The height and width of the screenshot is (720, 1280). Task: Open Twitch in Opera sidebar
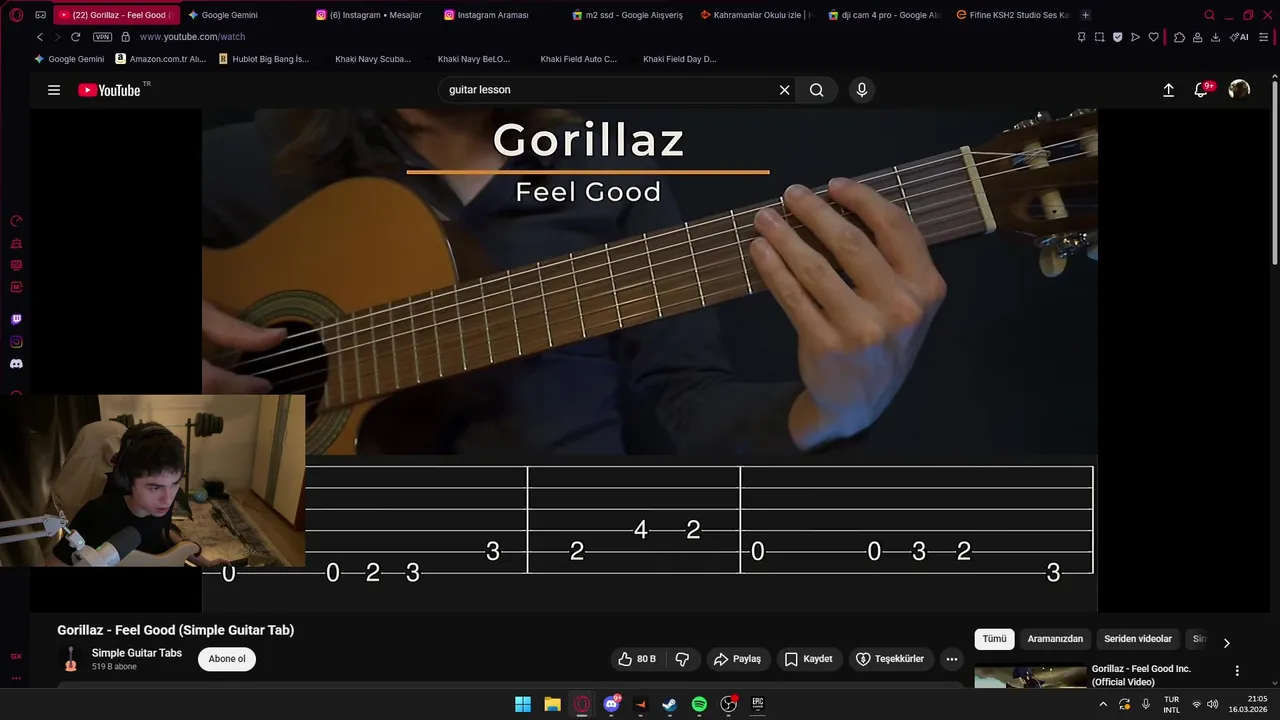click(16, 320)
